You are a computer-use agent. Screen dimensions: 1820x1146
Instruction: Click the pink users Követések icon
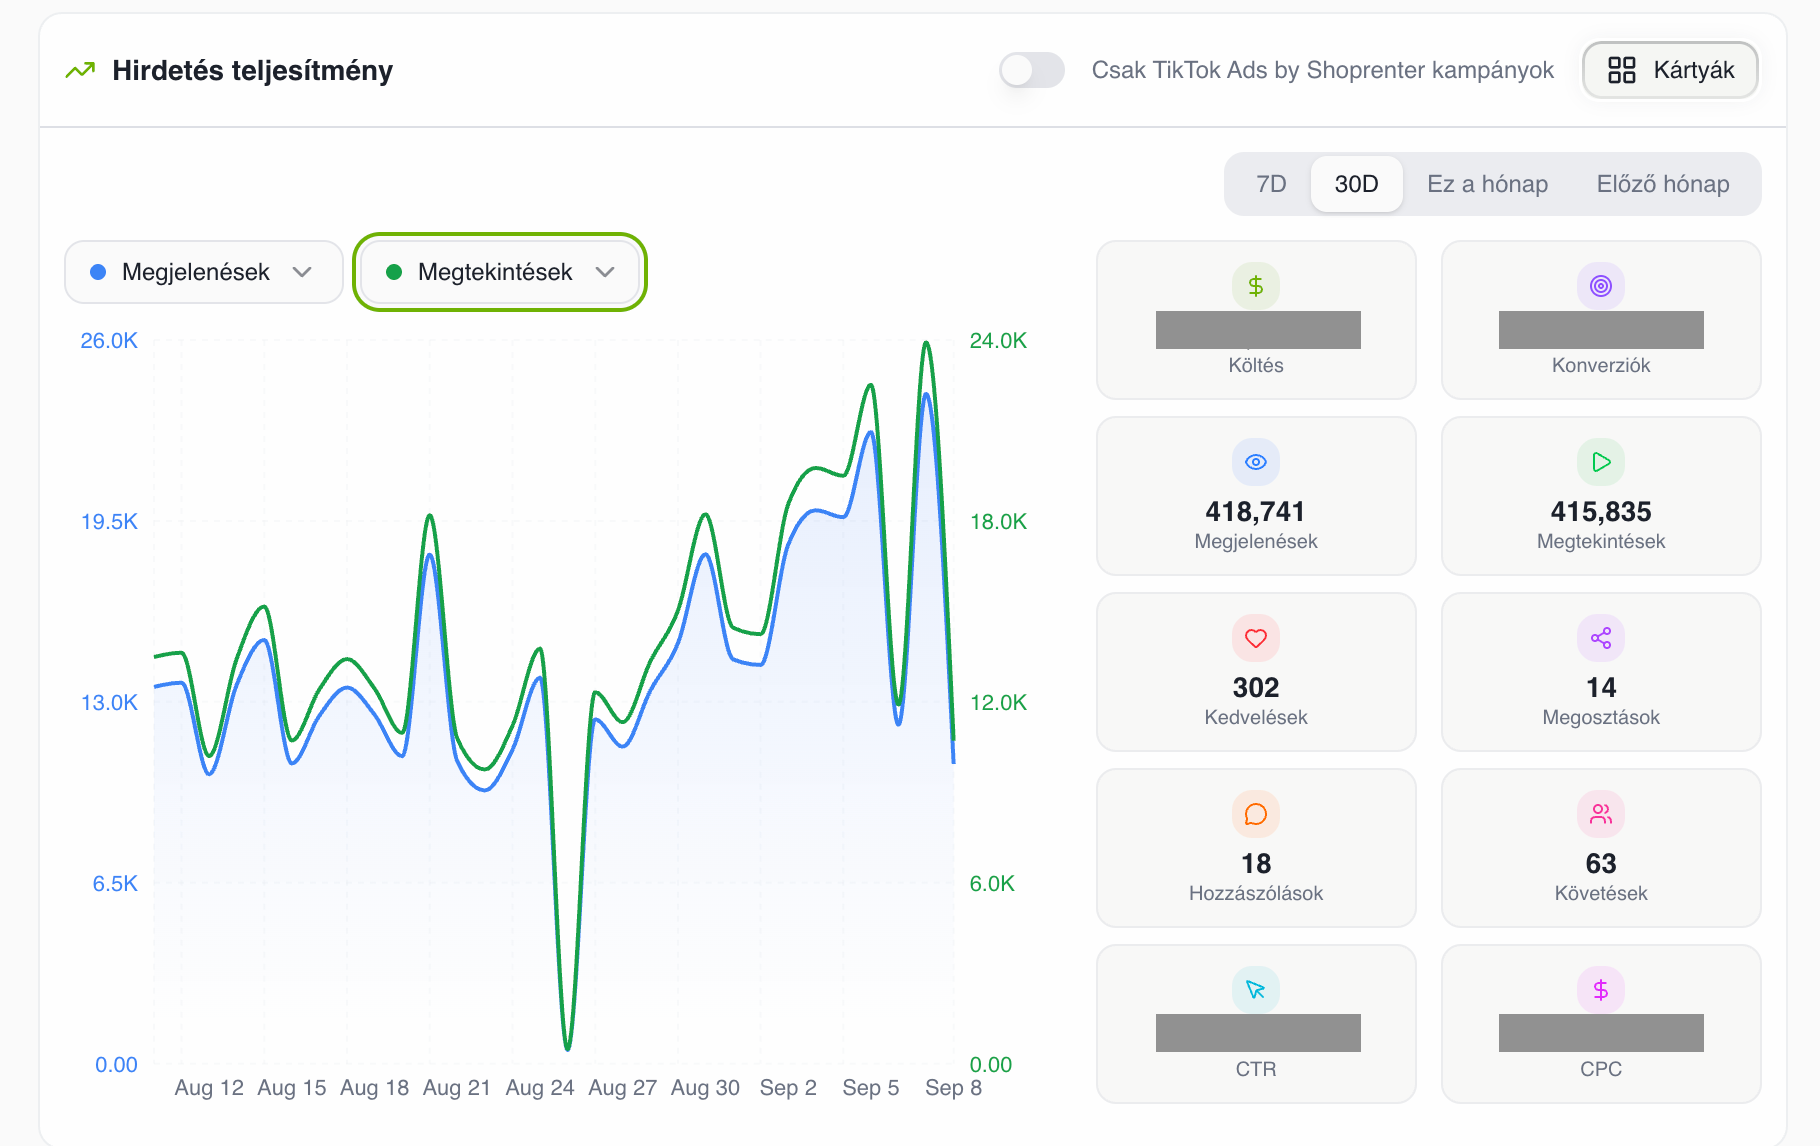coord(1601,814)
